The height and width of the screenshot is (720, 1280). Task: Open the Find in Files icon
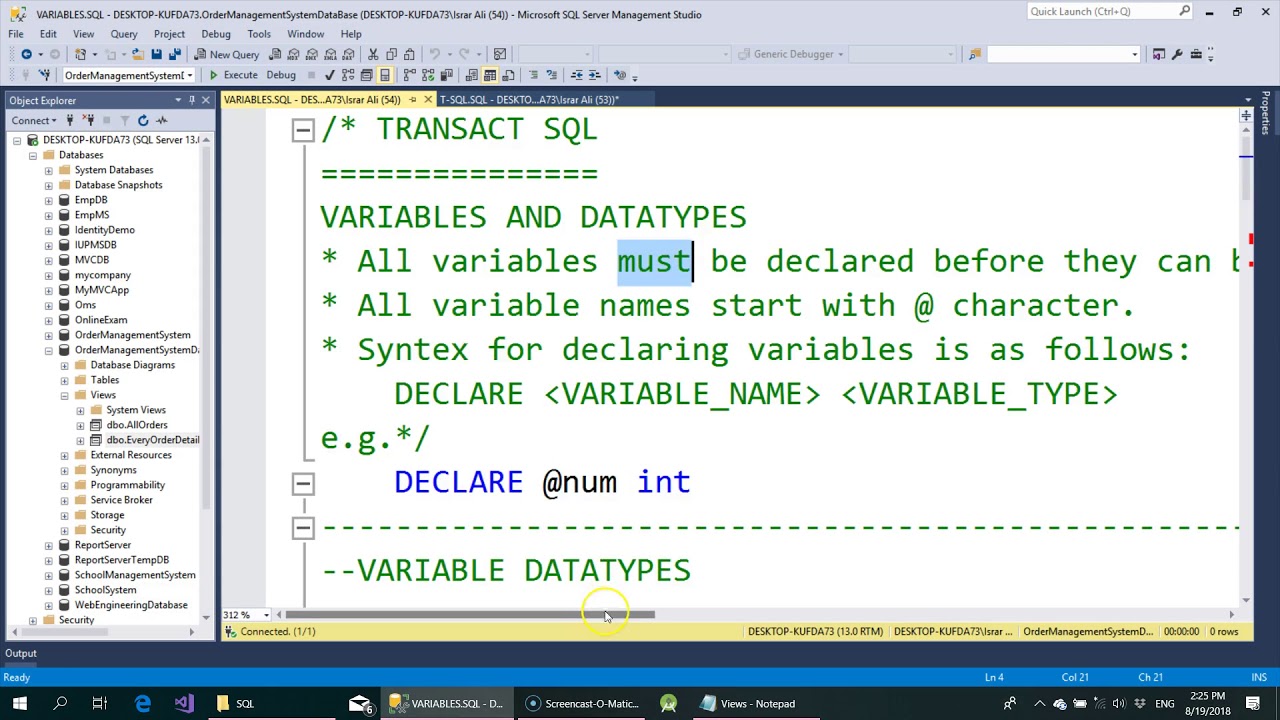974,54
